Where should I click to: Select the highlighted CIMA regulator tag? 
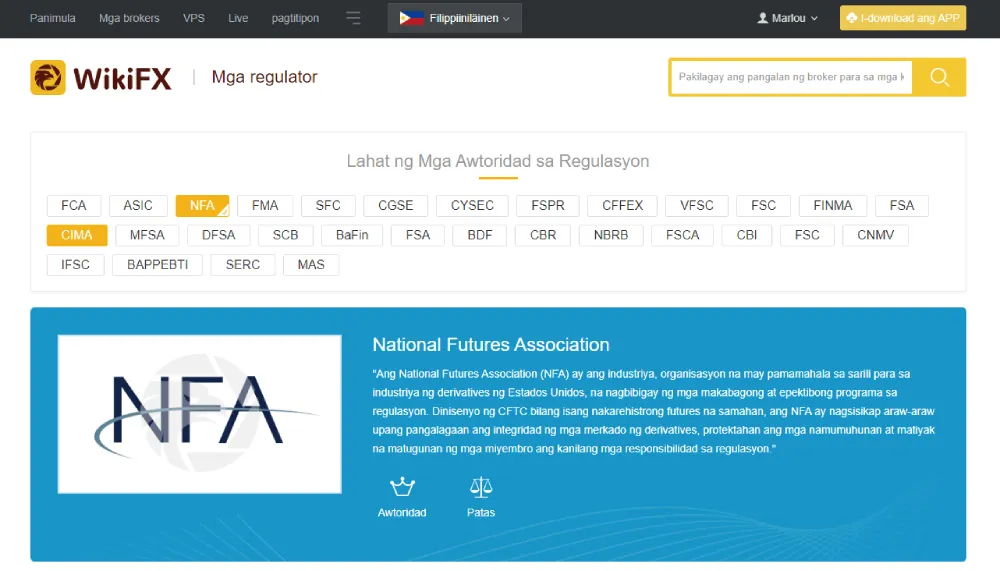tap(77, 235)
